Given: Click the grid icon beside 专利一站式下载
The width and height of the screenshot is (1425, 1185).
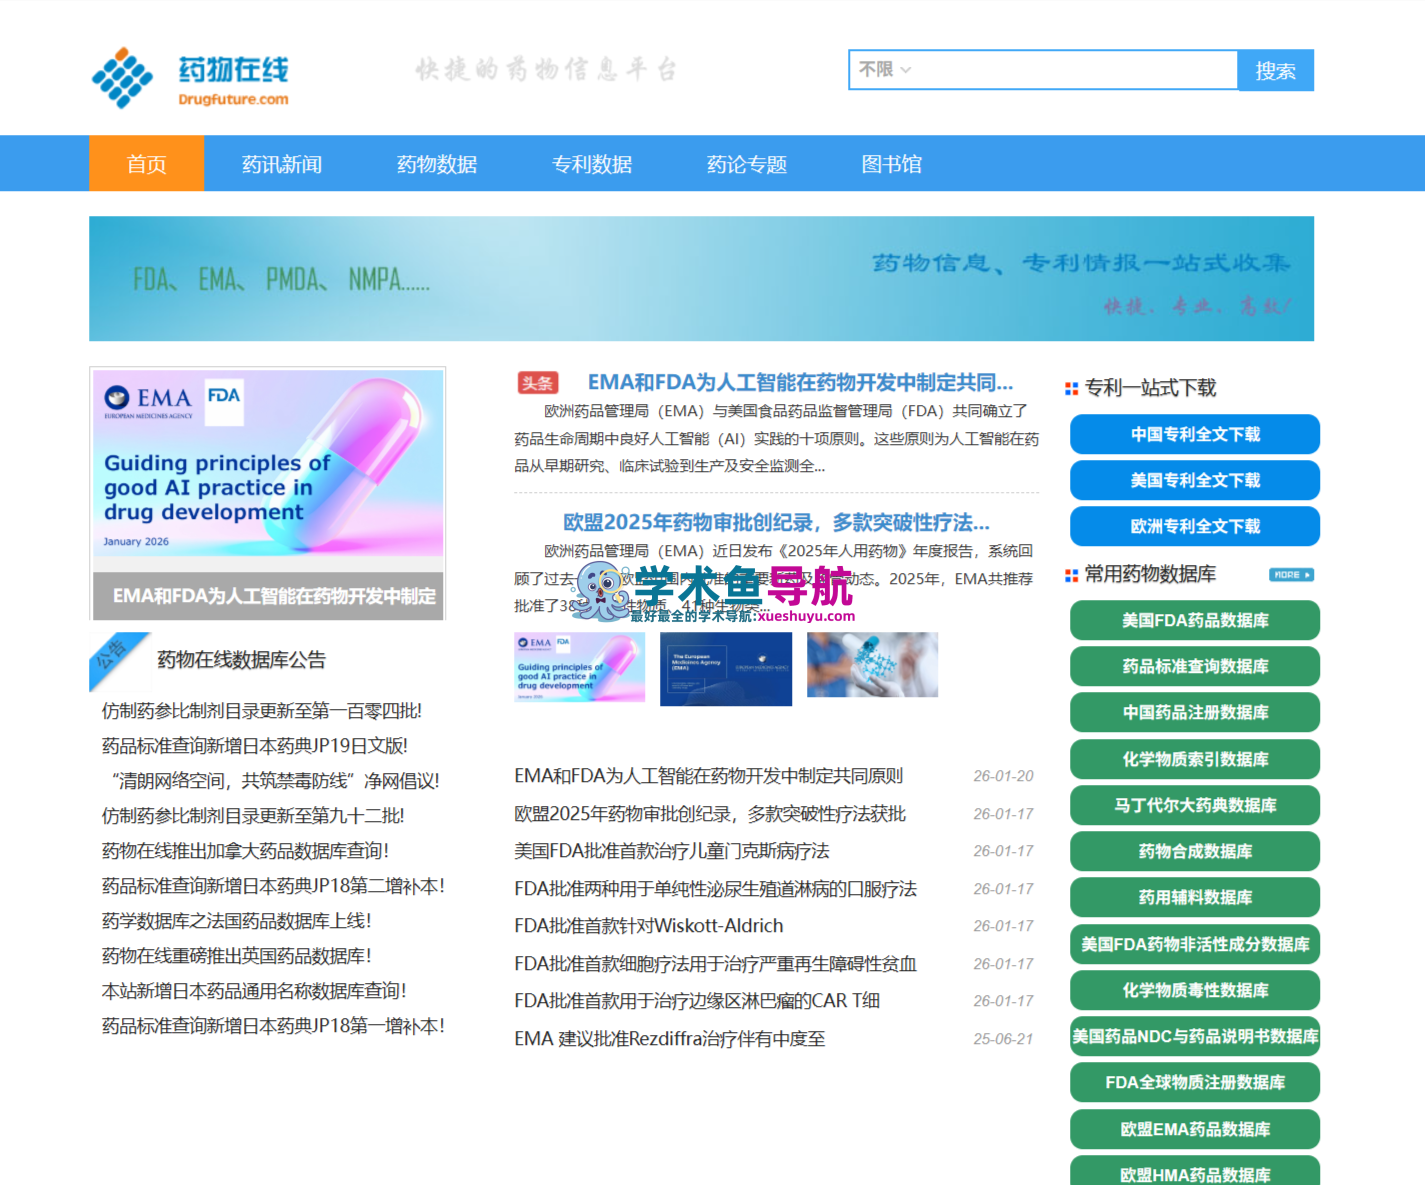Looking at the screenshot, I should [x=1071, y=388].
